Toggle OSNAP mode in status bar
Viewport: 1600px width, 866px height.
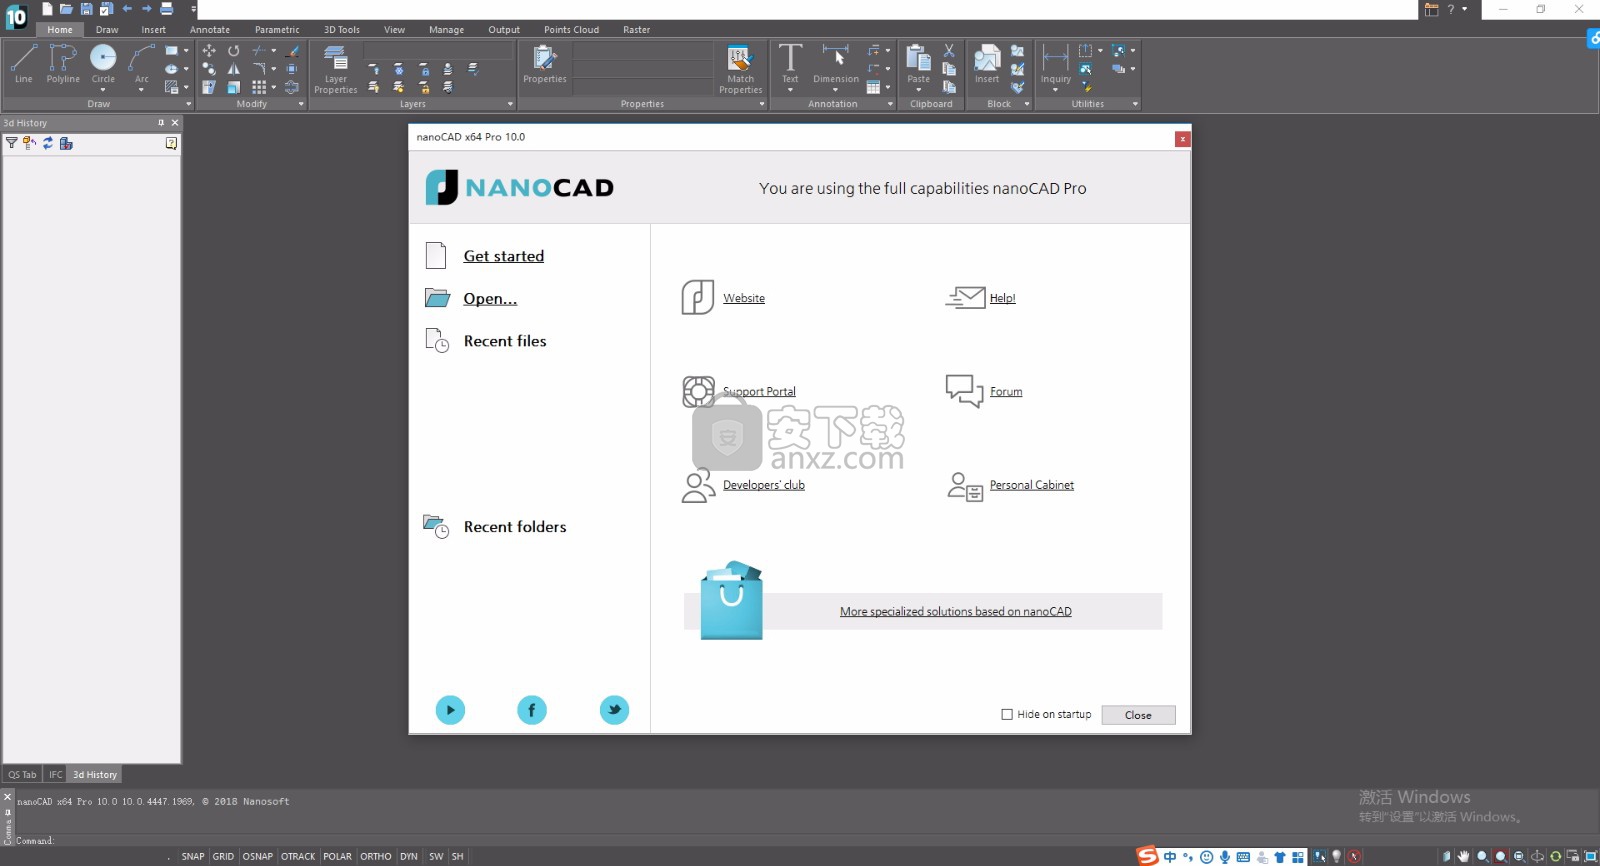(x=257, y=856)
